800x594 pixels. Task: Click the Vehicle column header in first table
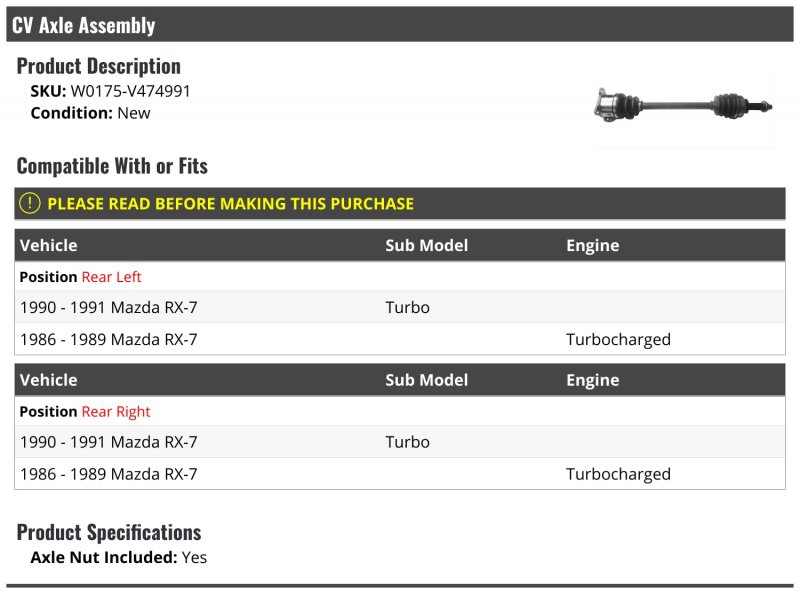click(x=48, y=245)
